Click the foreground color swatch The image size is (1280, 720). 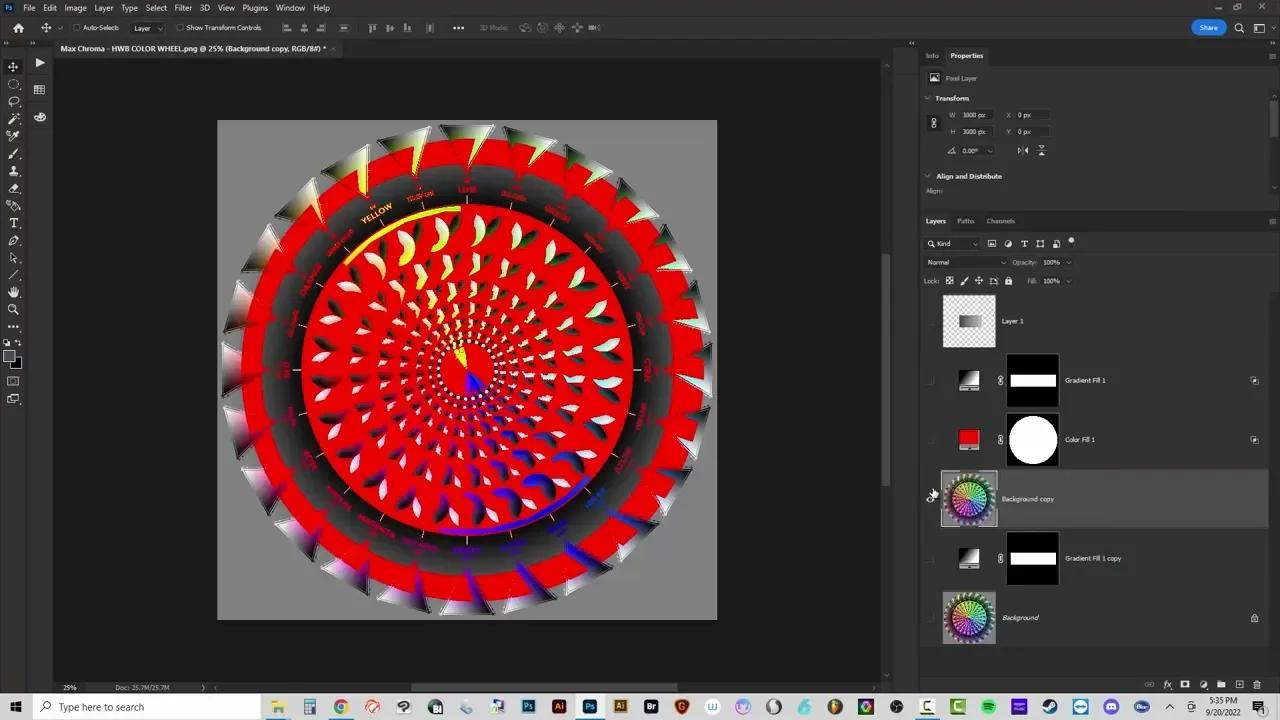(10, 357)
